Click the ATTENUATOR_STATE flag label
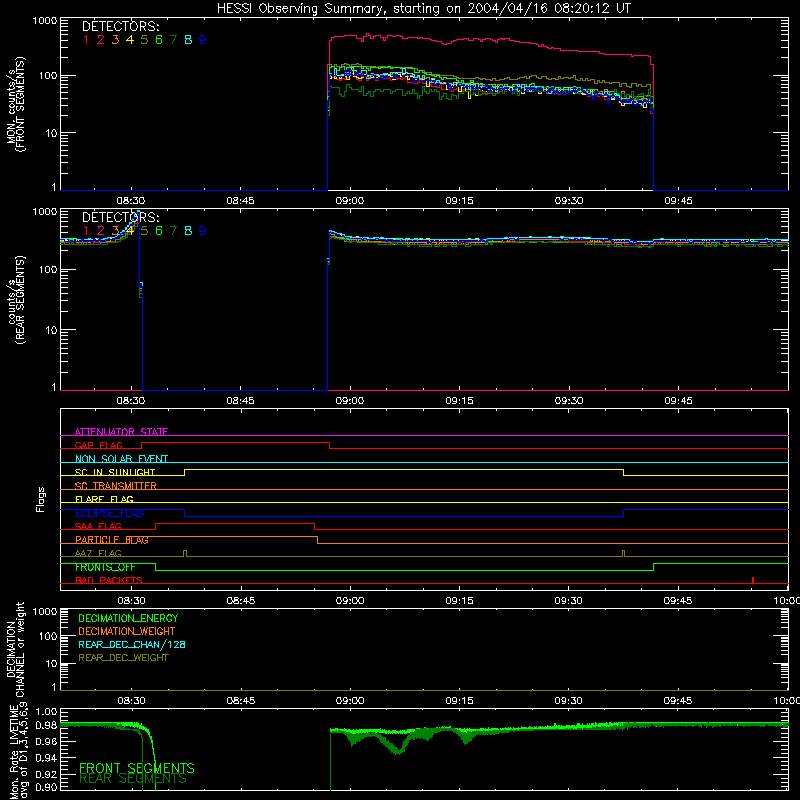800x800 pixels. tap(121, 432)
